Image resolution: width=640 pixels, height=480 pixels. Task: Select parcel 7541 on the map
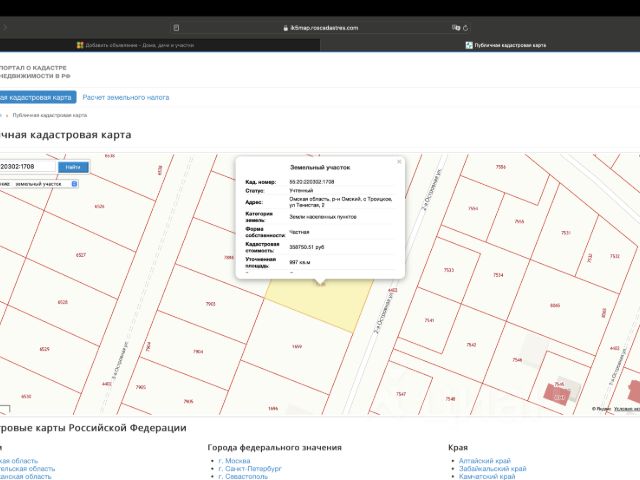coord(429,320)
